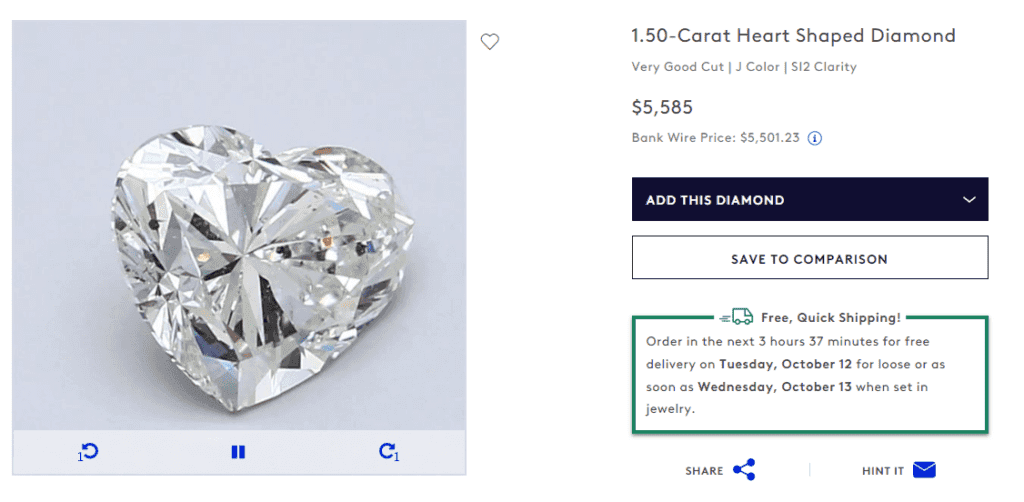Click the SI2 Clarity specification
Viewport: 1024px width, 502px height.
coord(825,68)
